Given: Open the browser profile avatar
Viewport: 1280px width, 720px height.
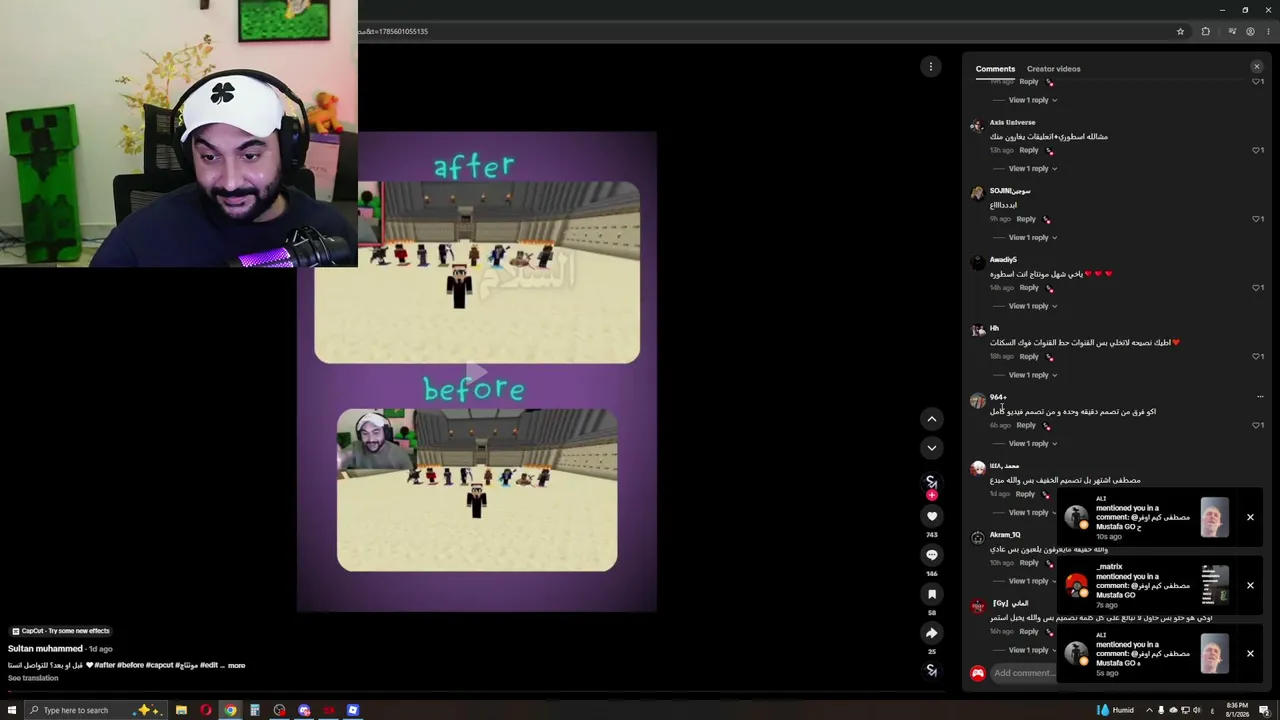Looking at the screenshot, I should [1250, 31].
